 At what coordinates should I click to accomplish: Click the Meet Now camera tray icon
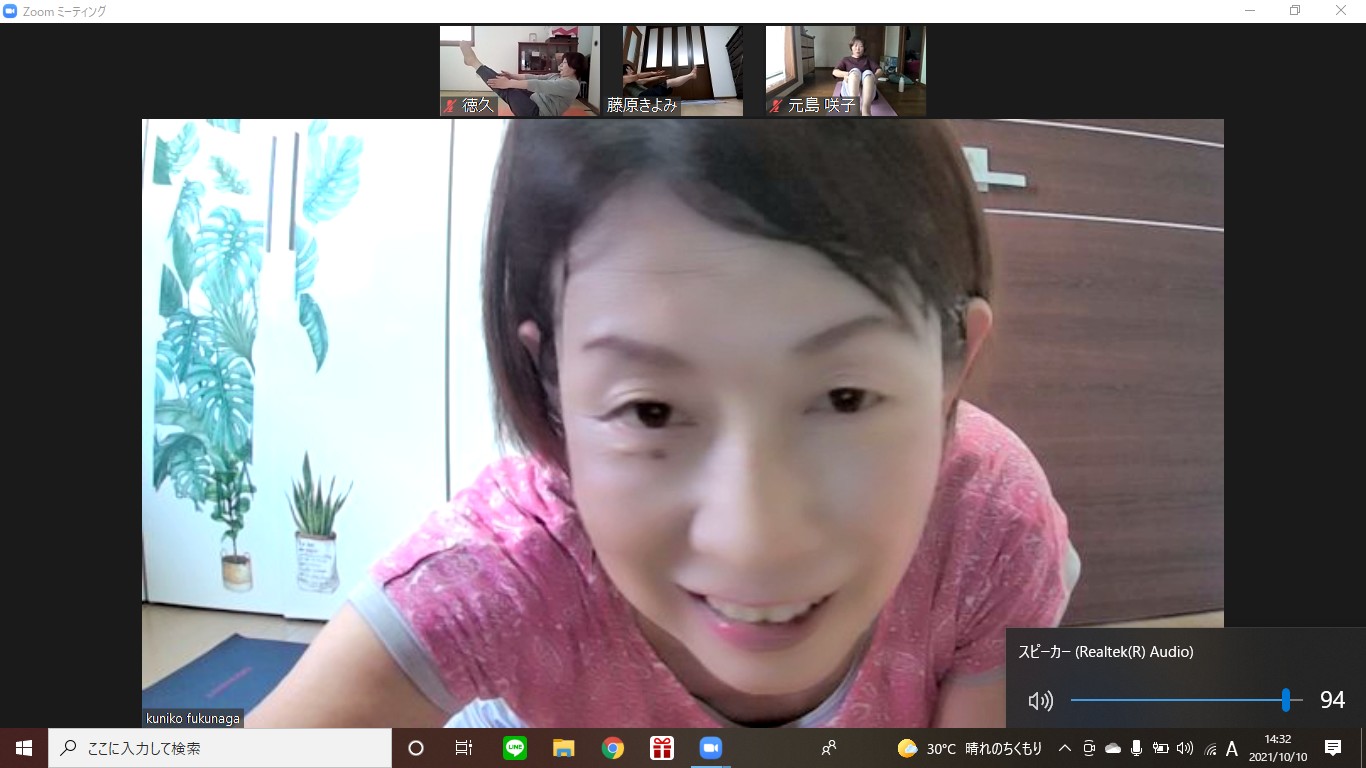click(x=1089, y=748)
